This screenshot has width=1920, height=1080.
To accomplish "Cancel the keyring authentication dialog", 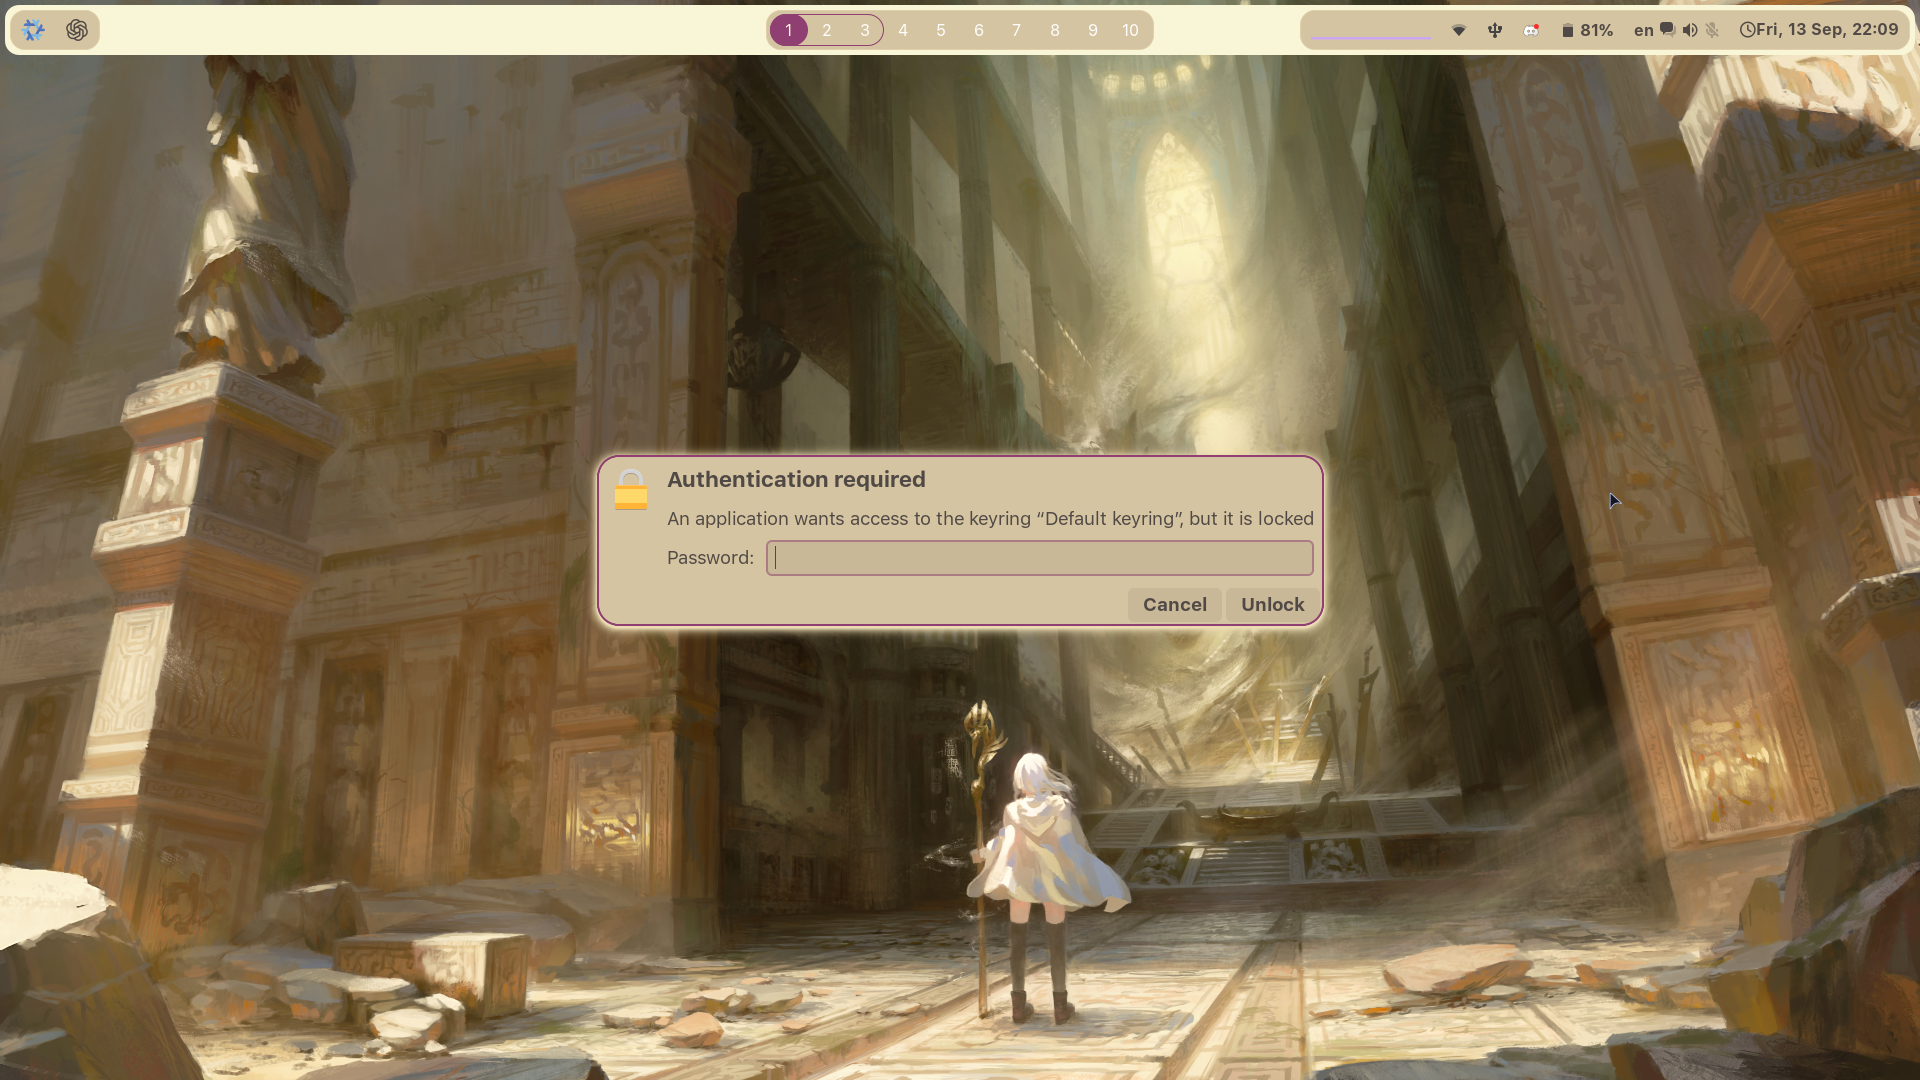I will (1175, 605).
